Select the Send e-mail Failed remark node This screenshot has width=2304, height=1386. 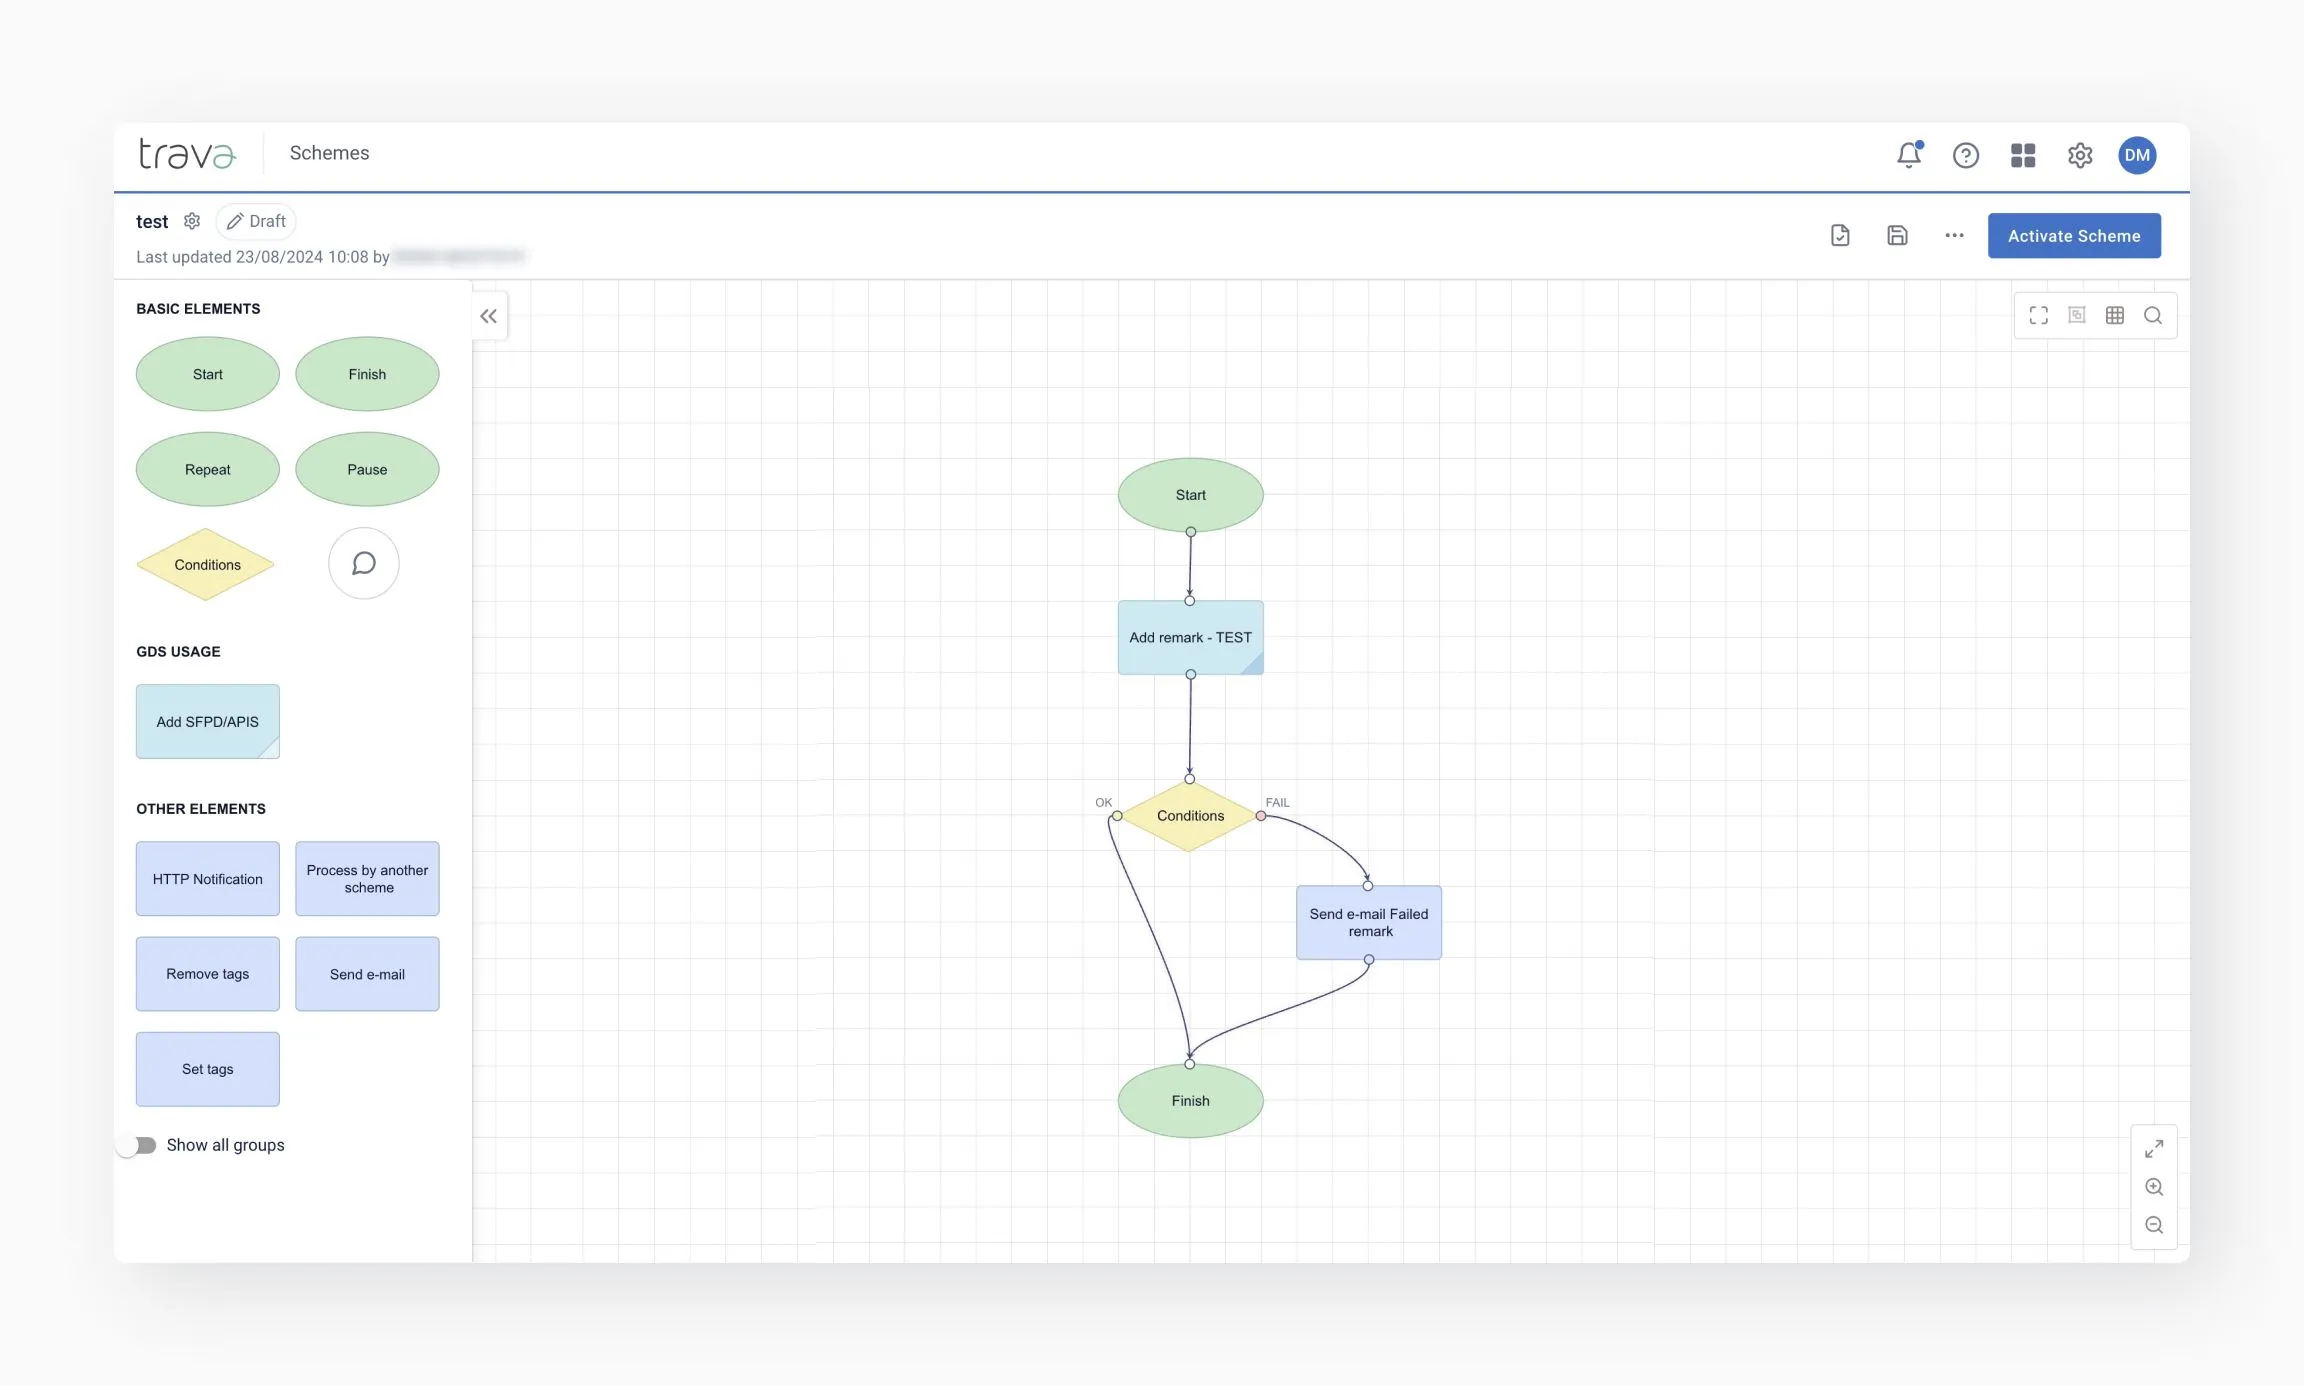1368,922
